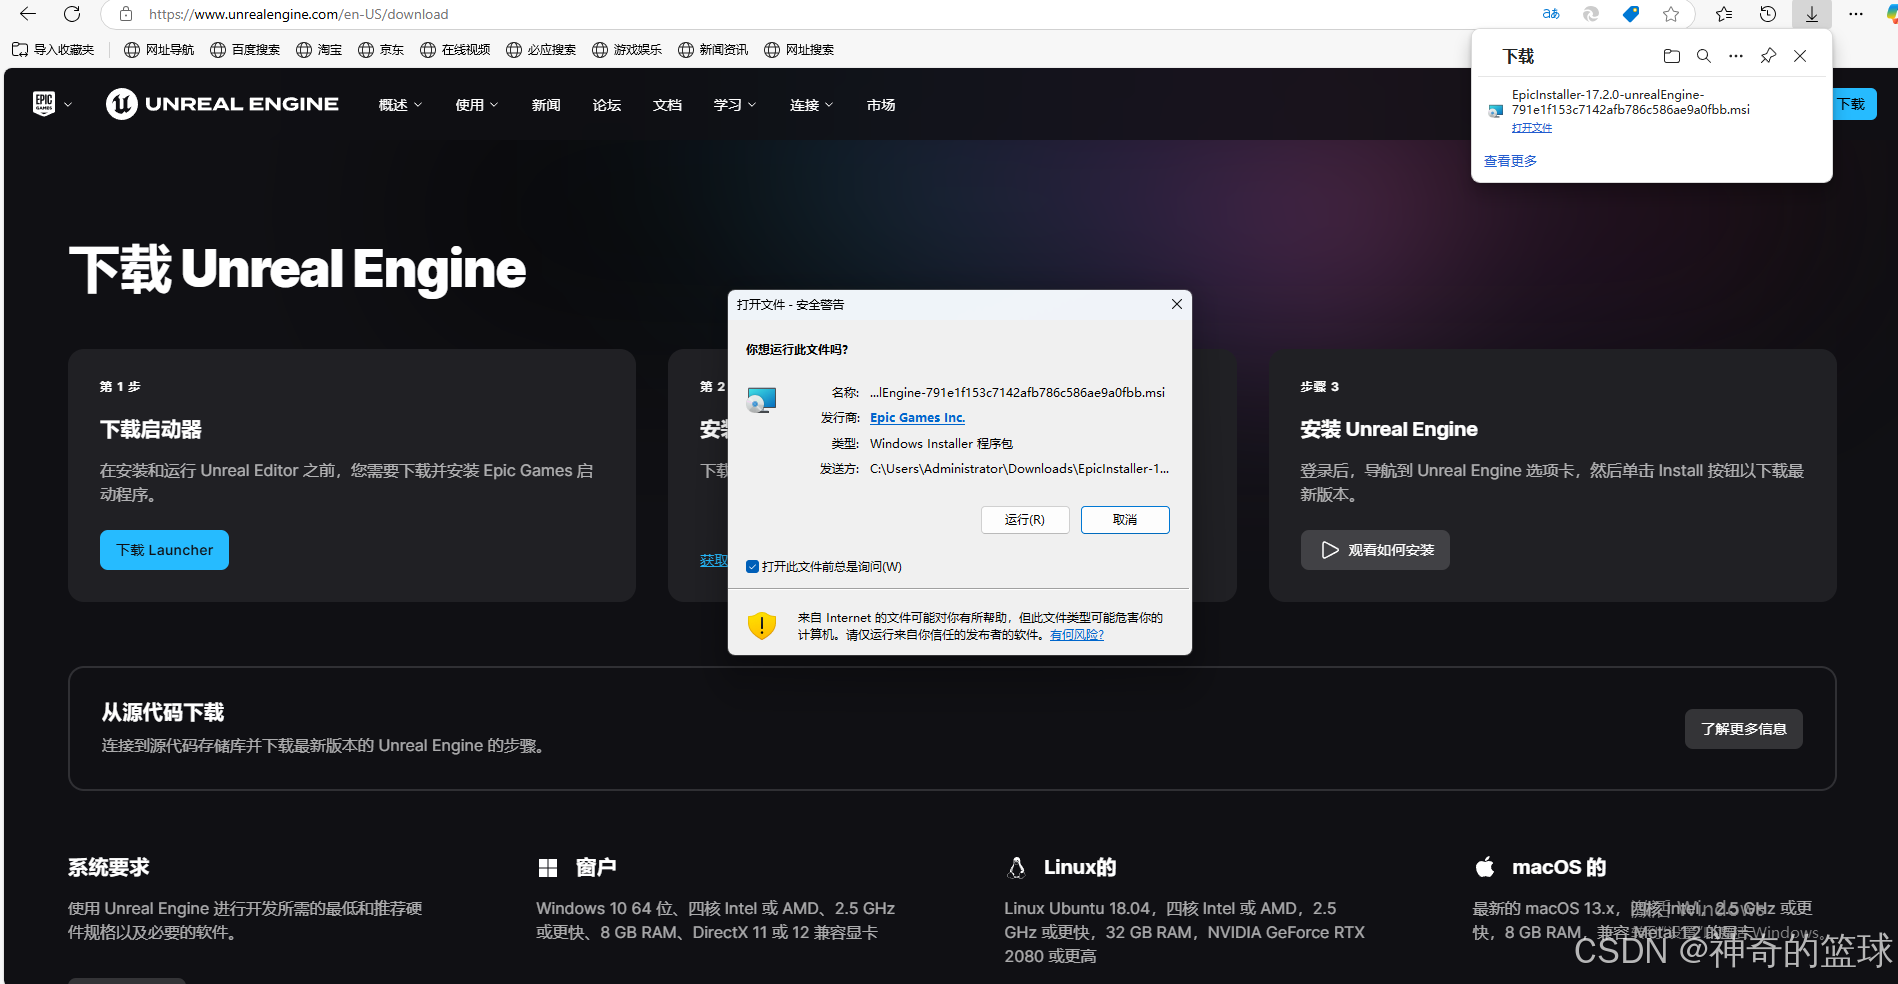1898x984 pixels.
Task: Open more options in the downloads panel
Action: [1736, 56]
